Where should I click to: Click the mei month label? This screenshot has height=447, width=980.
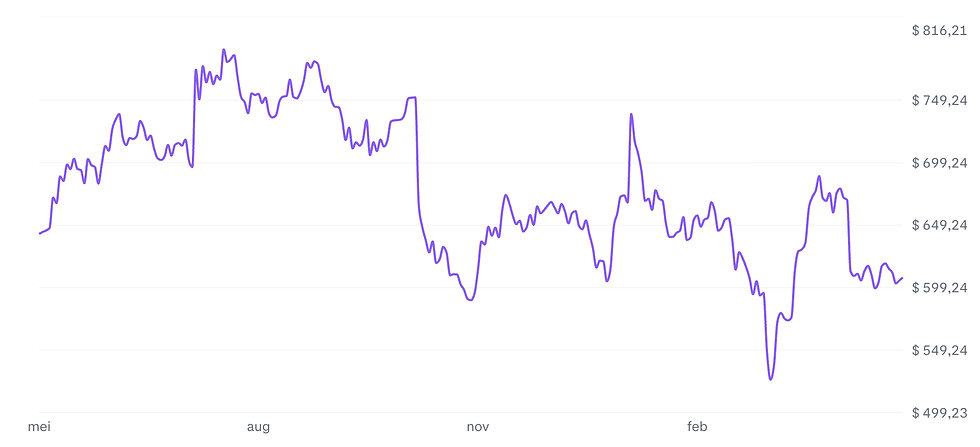[x=39, y=427]
